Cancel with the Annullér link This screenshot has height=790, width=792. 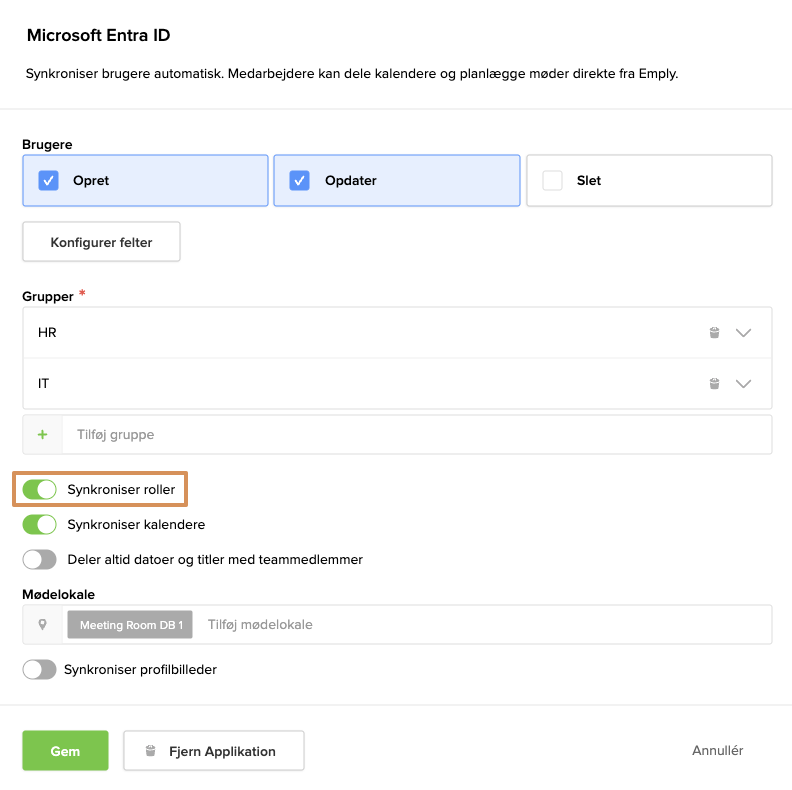[717, 750]
